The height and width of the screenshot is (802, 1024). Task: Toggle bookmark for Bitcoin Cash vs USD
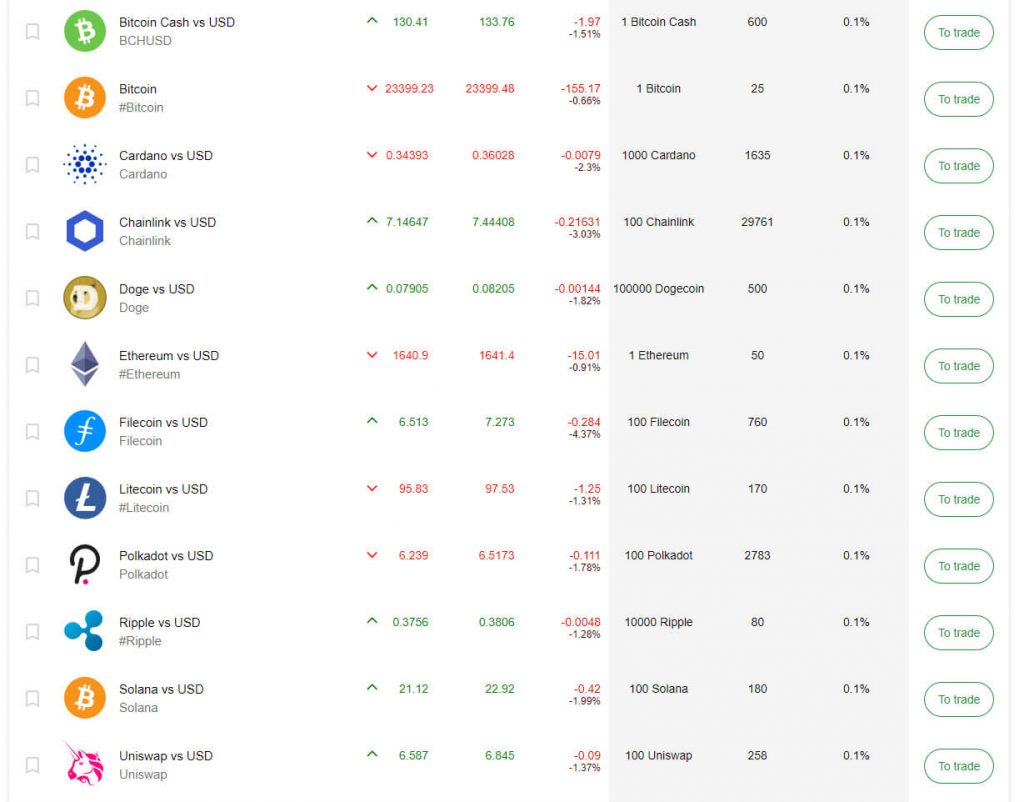click(32, 32)
